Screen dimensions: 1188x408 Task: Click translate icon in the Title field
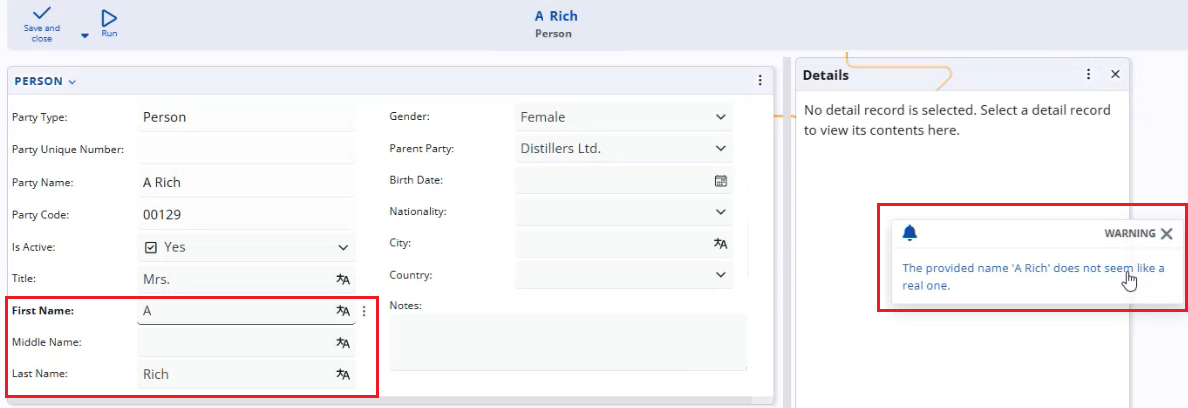coord(343,280)
